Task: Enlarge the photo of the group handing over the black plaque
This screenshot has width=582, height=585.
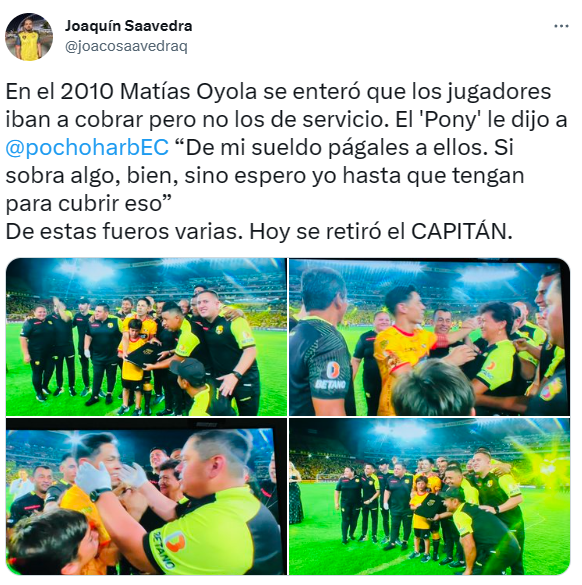Action: pyautogui.click(x=146, y=337)
